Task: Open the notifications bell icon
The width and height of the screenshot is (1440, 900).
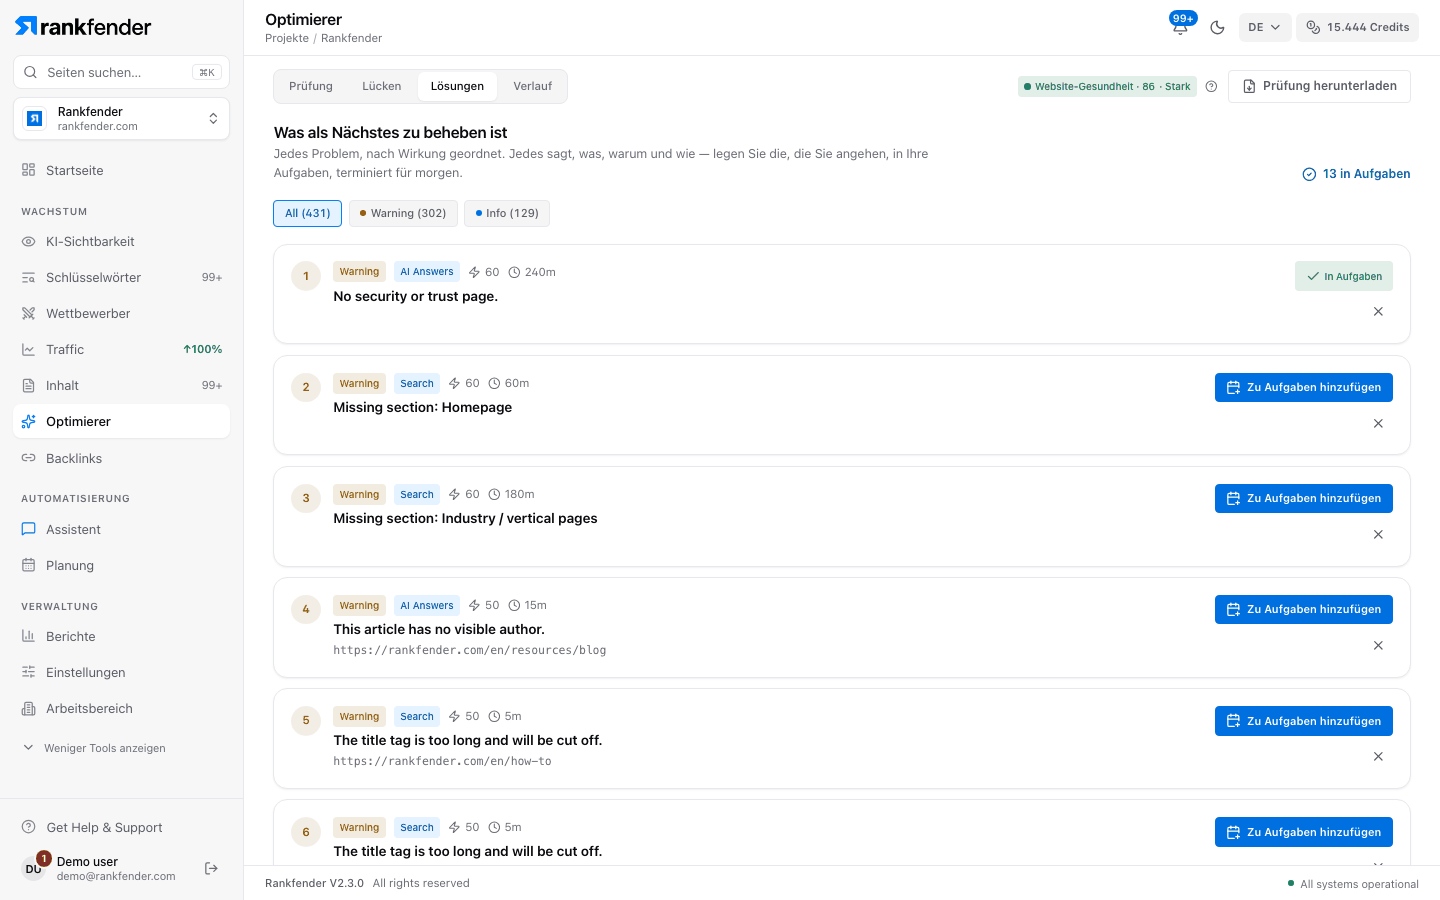Action: pos(1180,27)
